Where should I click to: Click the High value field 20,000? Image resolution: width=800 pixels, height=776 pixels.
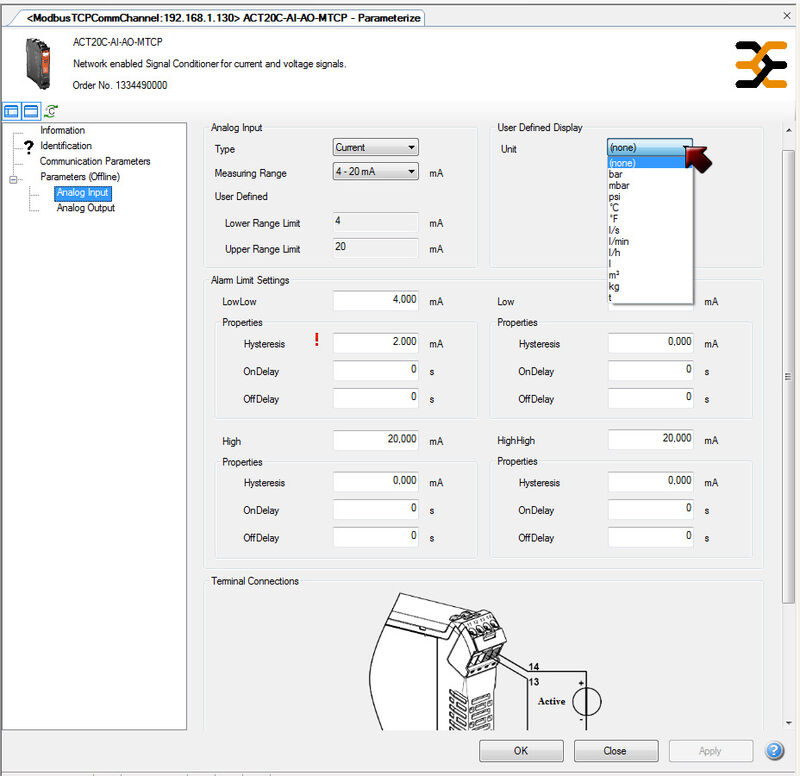click(x=376, y=440)
